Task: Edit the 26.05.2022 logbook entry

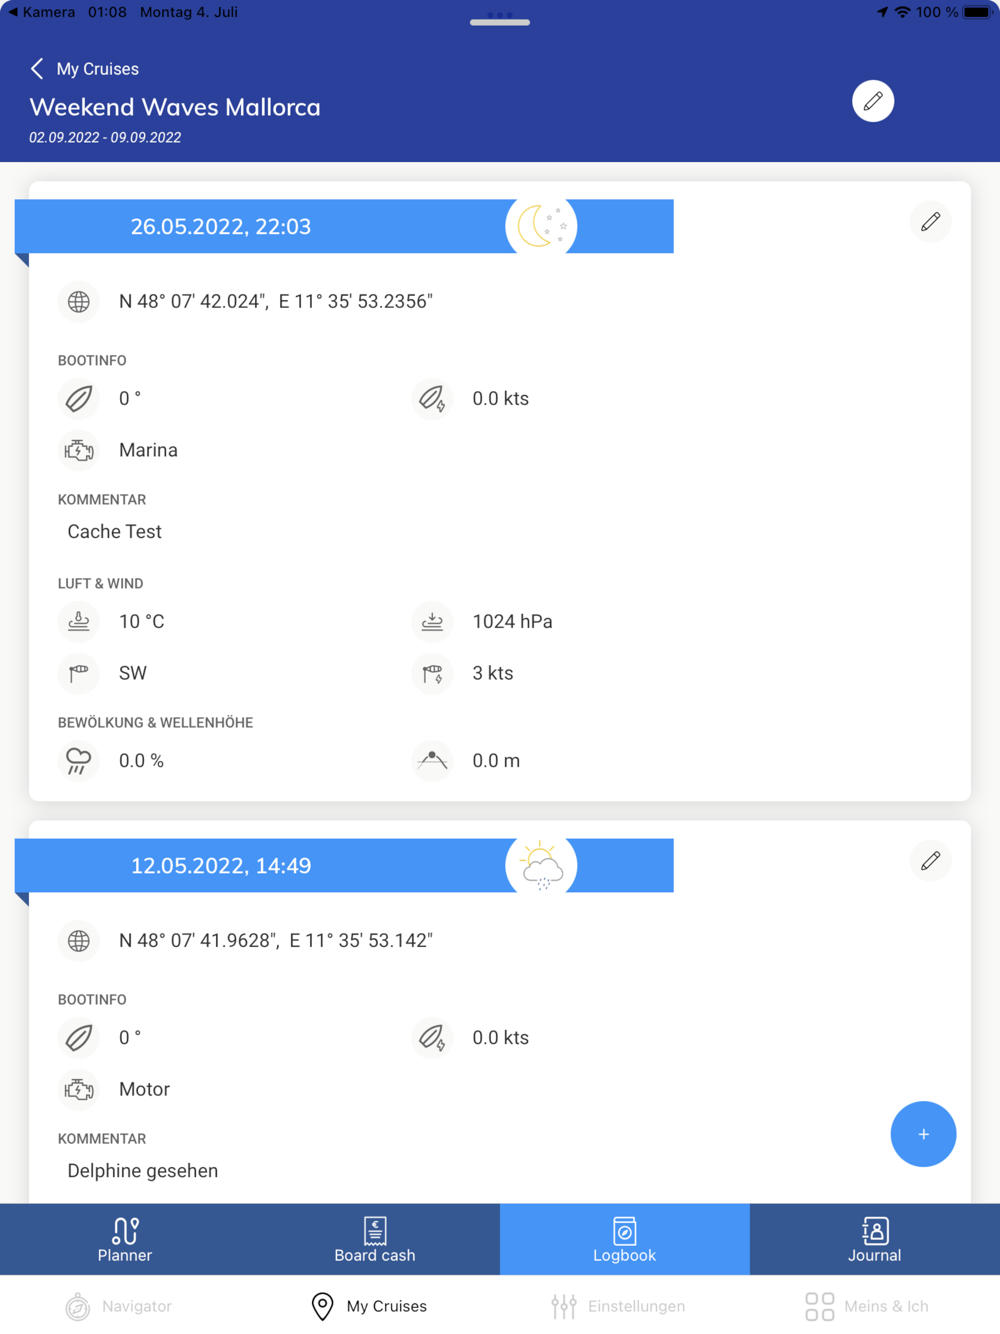Action: click(930, 222)
